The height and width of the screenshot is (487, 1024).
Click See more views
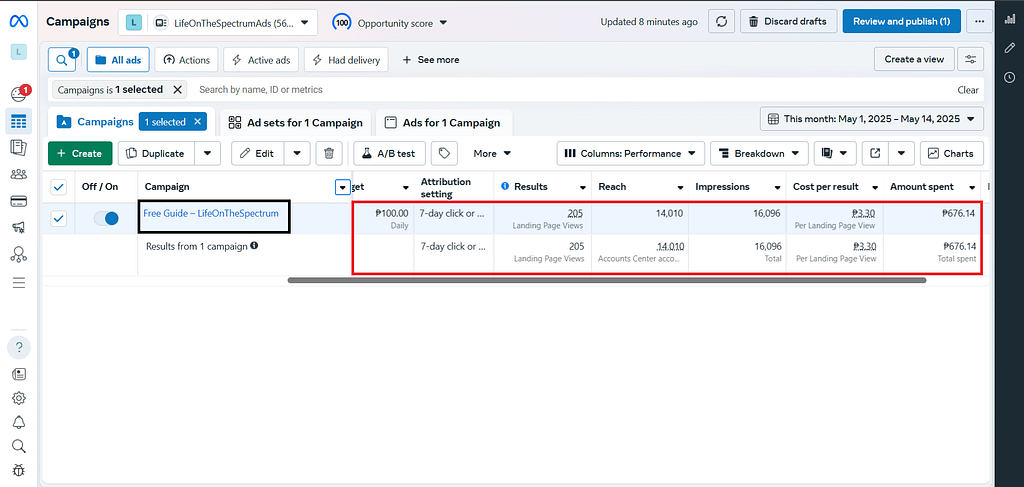pos(430,59)
